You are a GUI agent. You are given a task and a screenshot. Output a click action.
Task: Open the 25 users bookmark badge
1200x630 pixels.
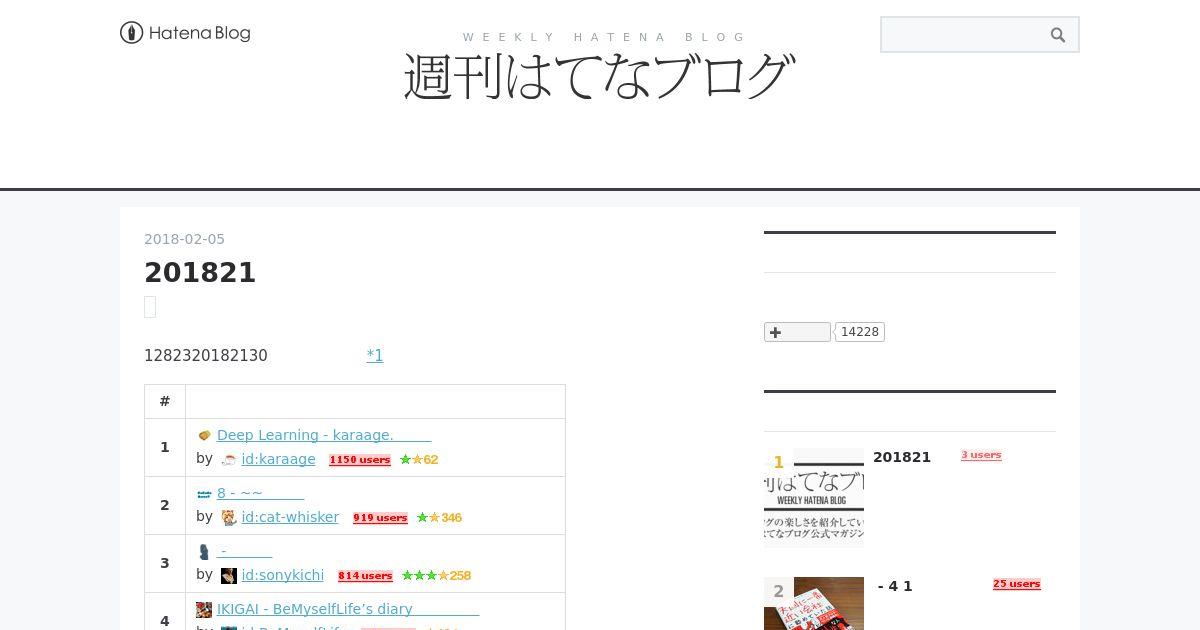[1016, 584]
